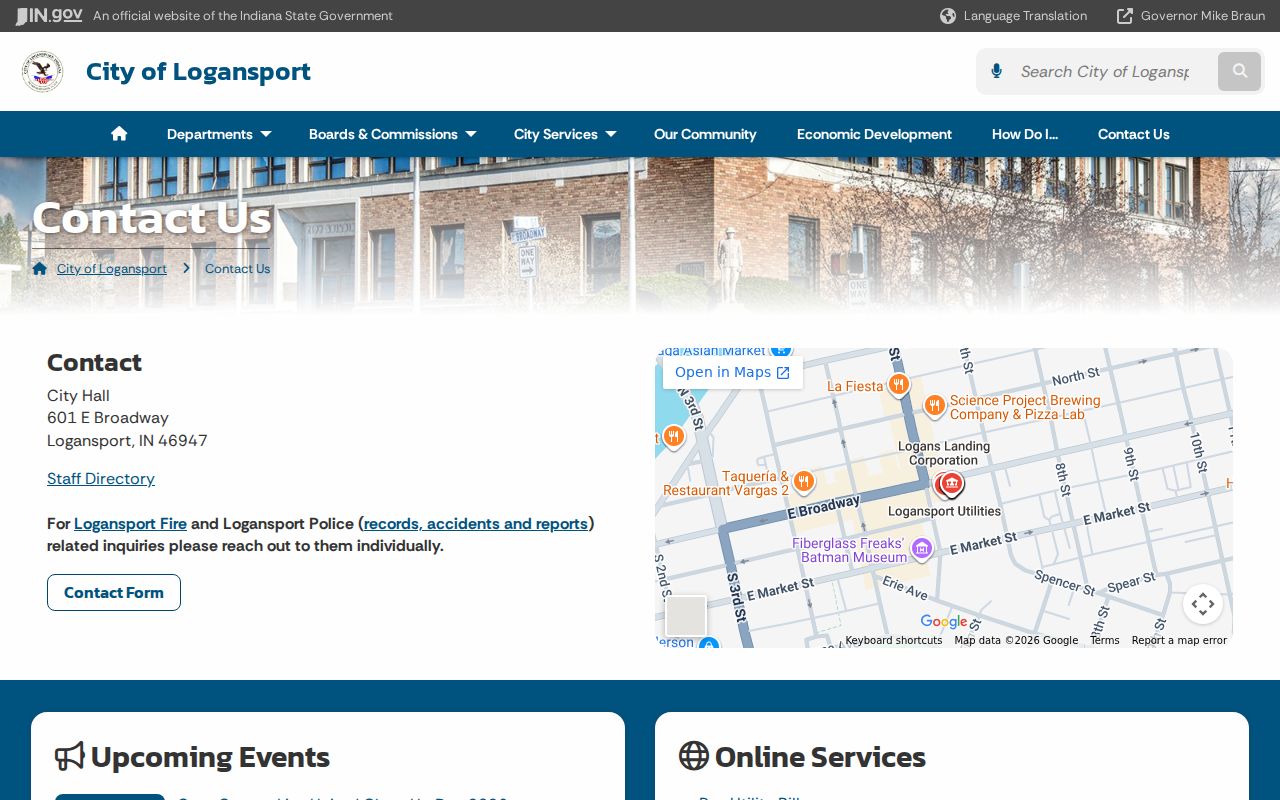Open the map camera controls button
The width and height of the screenshot is (1280, 800).
(1203, 604)
